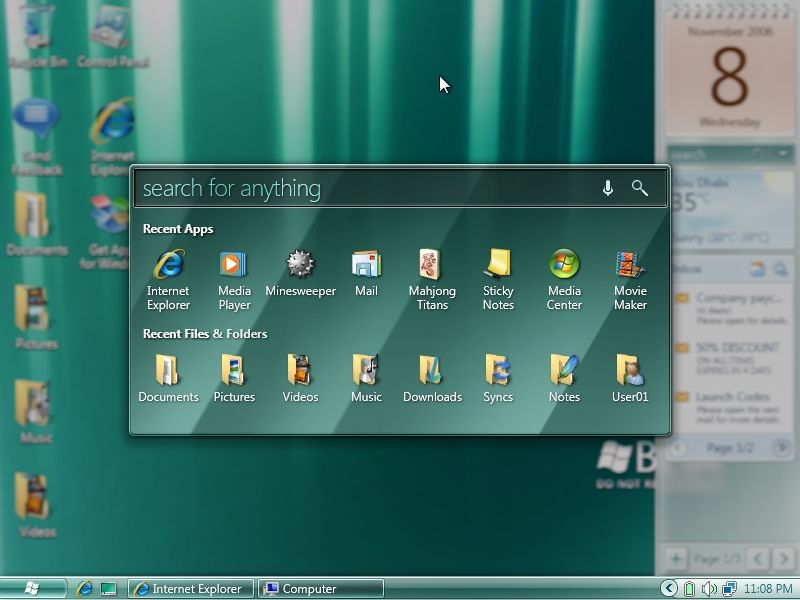Open Internet Explorer from Recent Apps
The width and height of the screenshot is (800, 600).
pyautogui.click(x=168, y=280)
